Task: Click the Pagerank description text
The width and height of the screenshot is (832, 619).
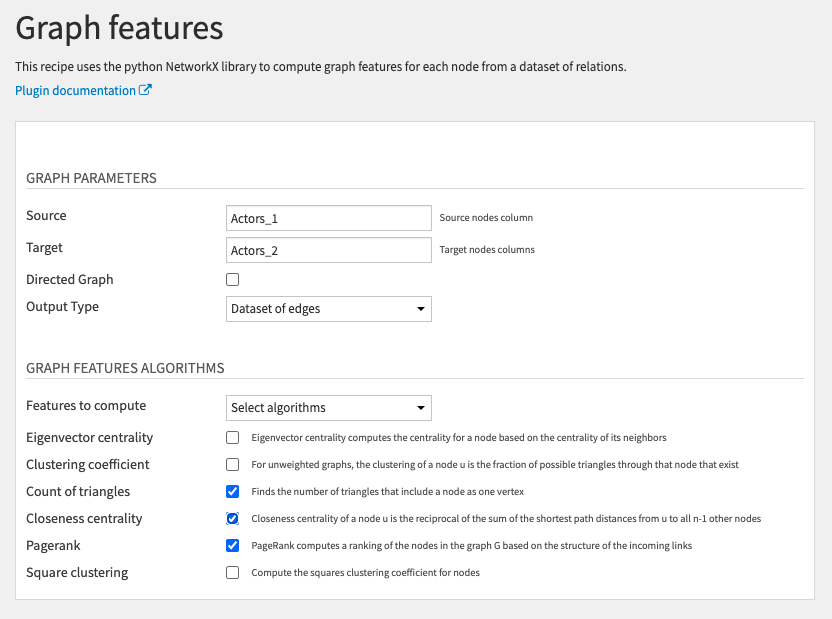Action: (471, 546)
